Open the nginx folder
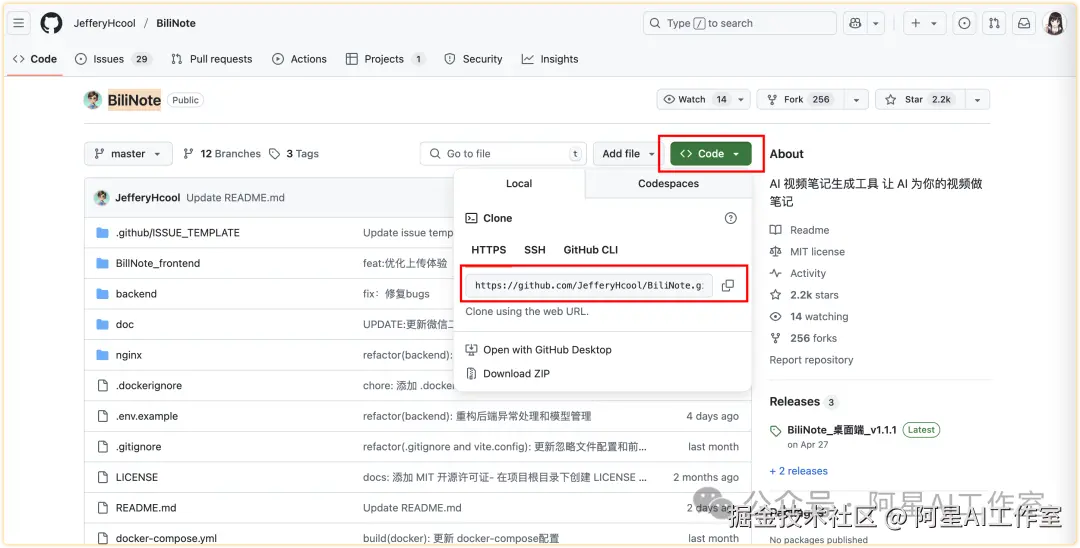This screenshot has height=548, width=1080. pyautogui.click(x=129, y=355)
